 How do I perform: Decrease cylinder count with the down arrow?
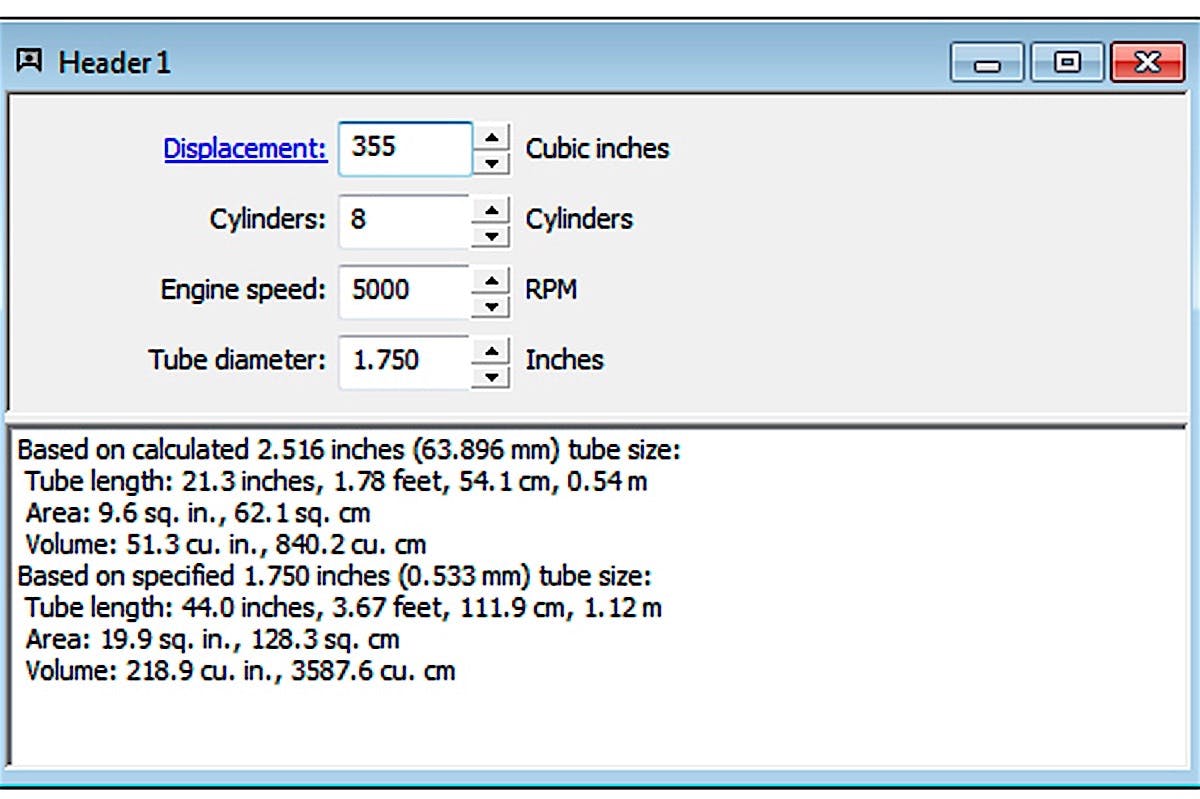tap(491, 234)
